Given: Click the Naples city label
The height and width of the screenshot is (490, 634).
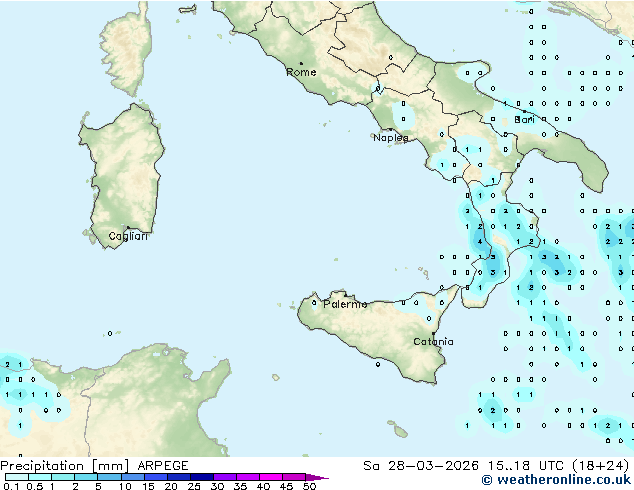Looking at the screenshot, I should [391, 138].
